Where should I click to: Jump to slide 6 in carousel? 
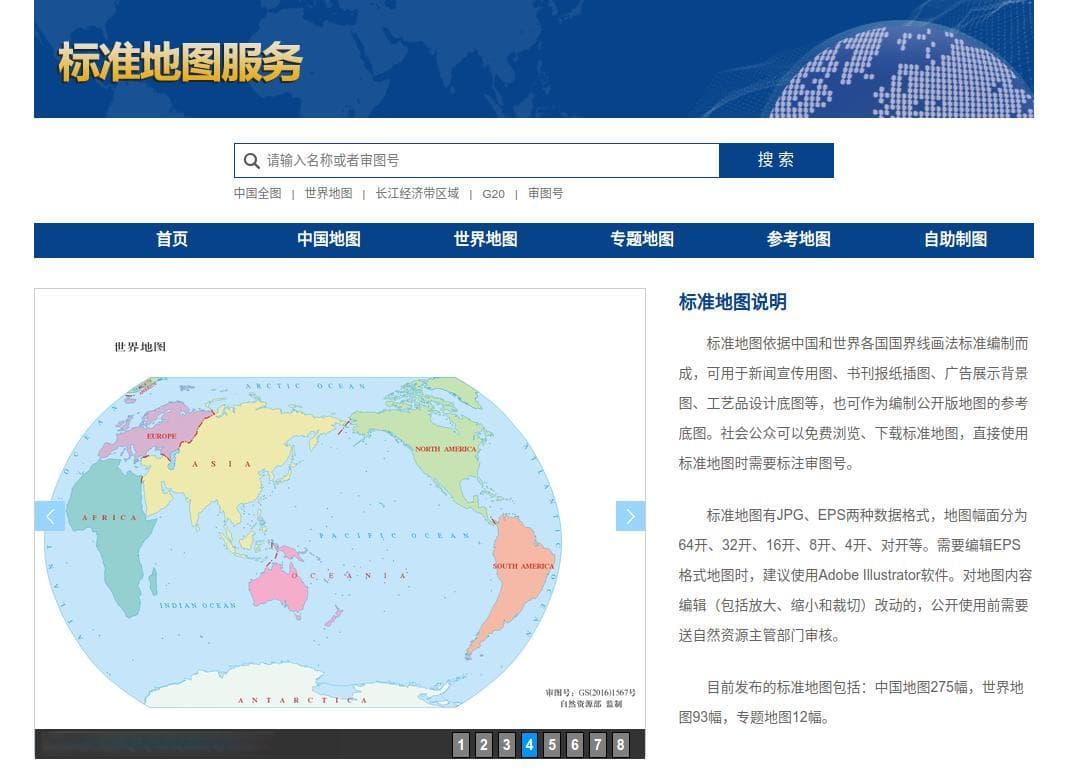pos(575,745)
